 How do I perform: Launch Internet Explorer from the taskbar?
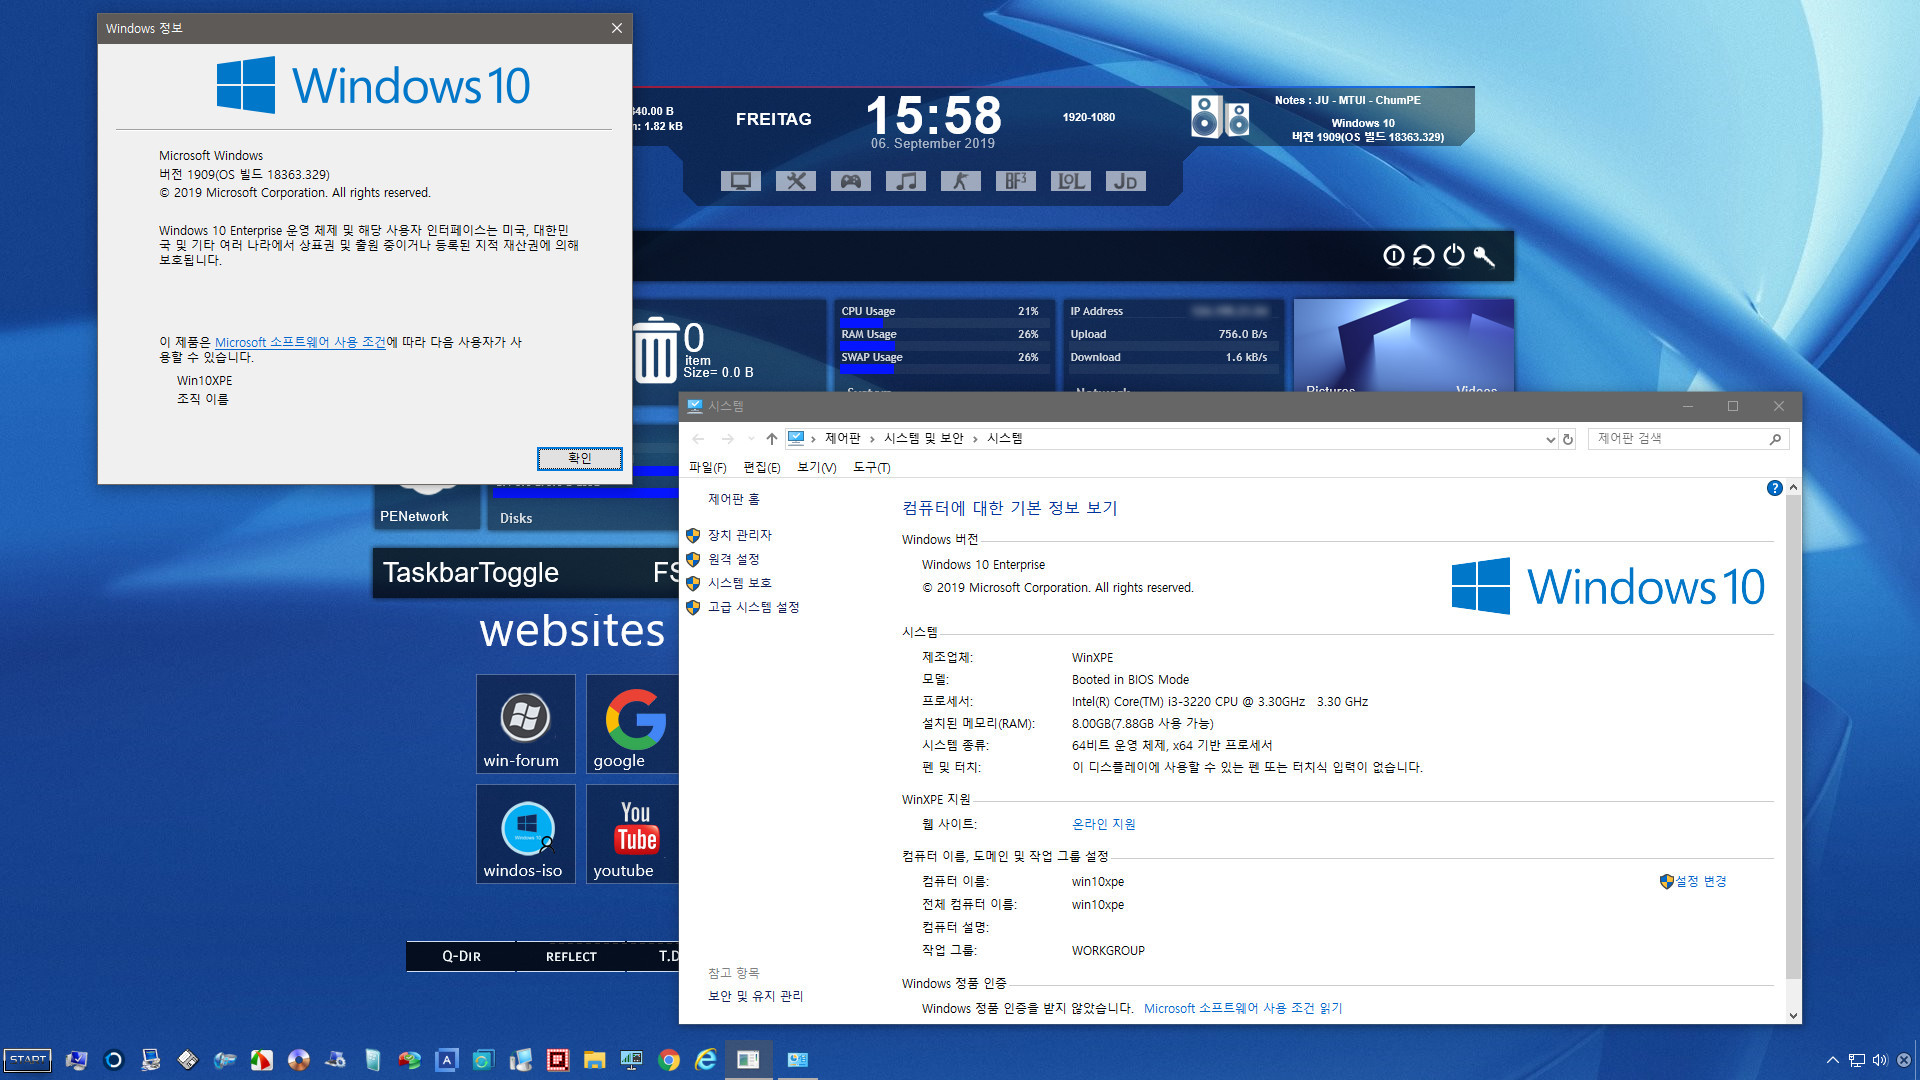click(706, 1060)
